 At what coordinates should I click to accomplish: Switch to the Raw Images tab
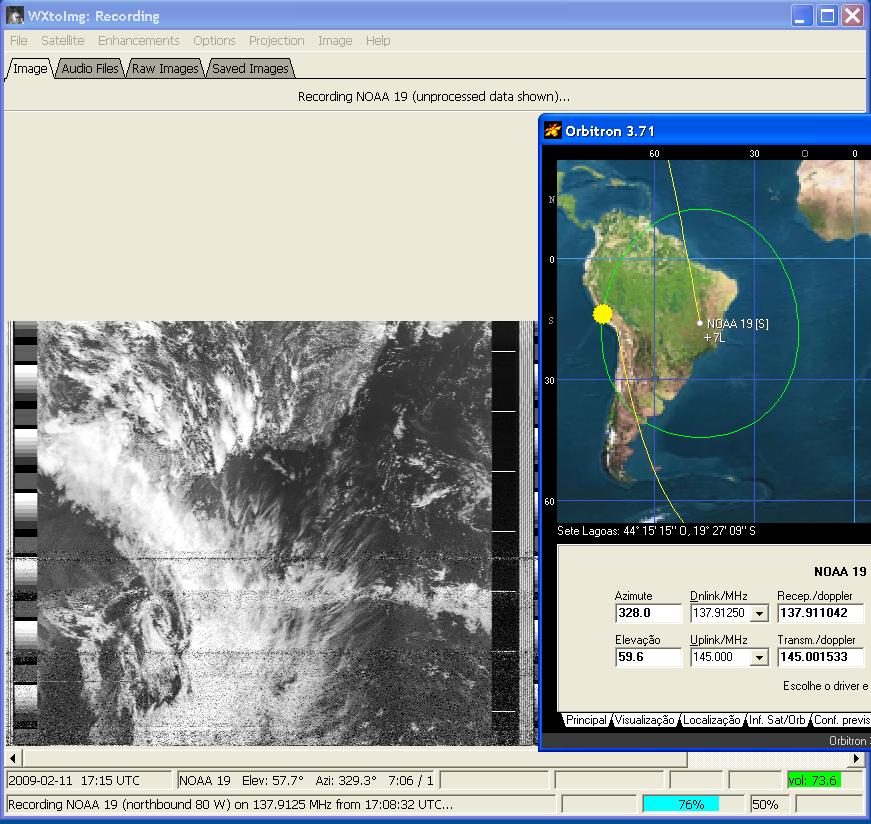[165, 69]
